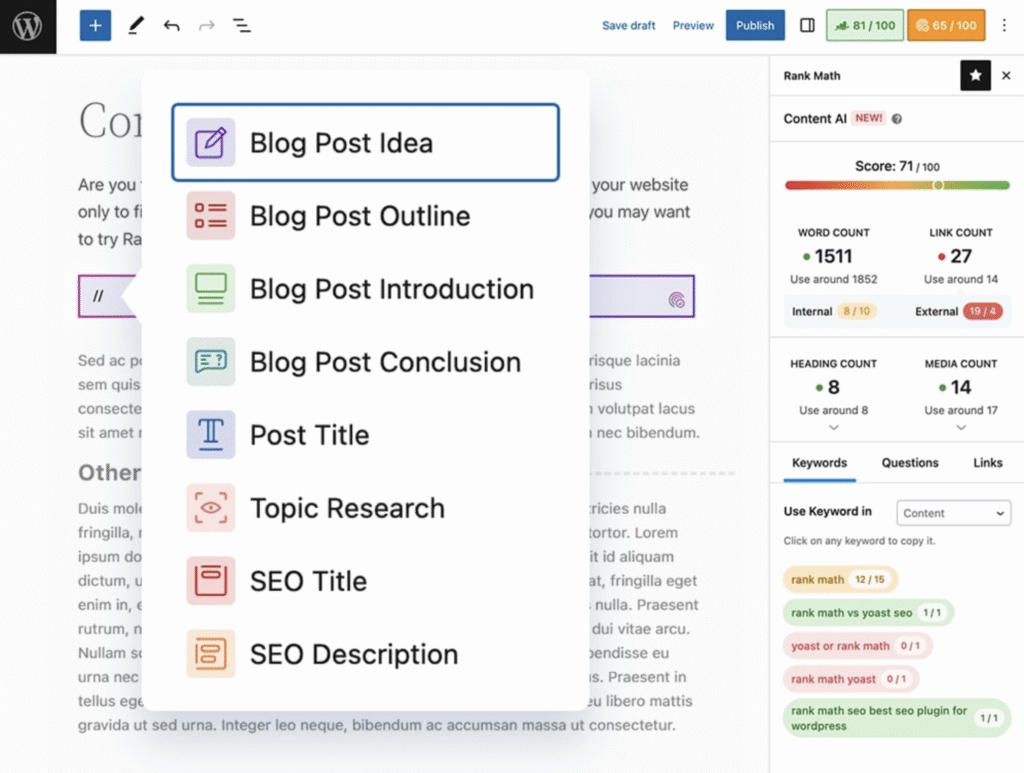Click Save draft

[629, 25]
